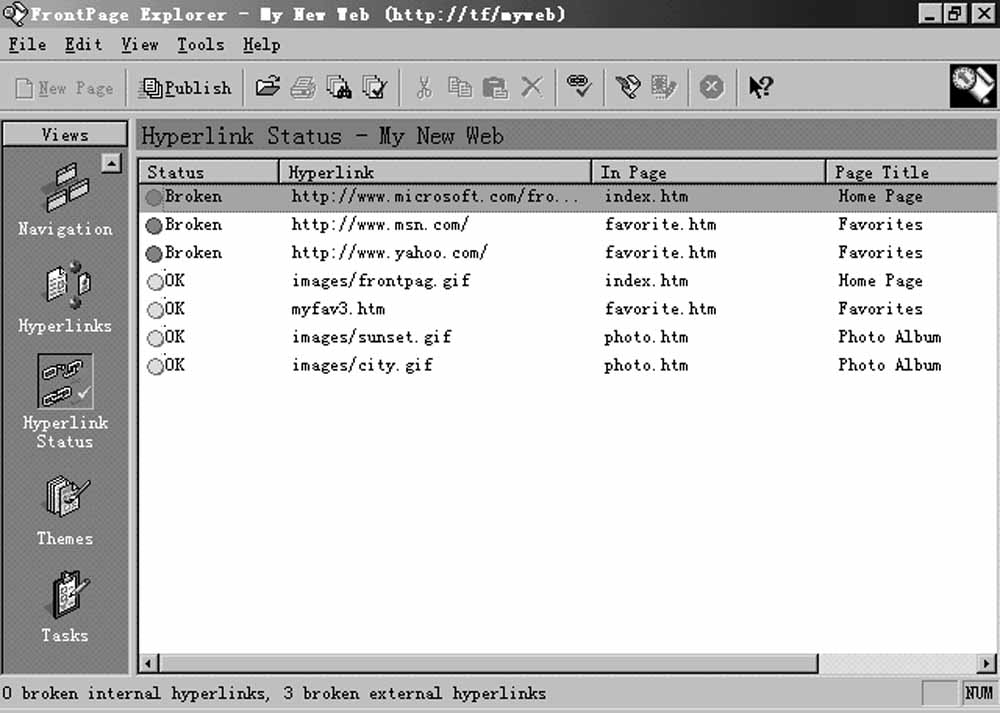Open the Tasks view
Viewport: 1000px width, 713px height.
tap(65, 606)
